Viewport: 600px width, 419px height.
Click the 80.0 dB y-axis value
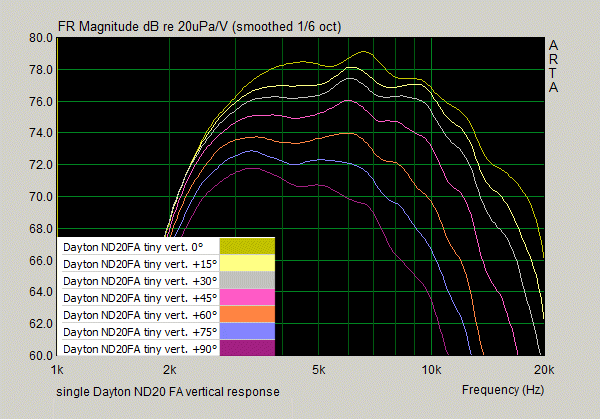coord(41,38)
